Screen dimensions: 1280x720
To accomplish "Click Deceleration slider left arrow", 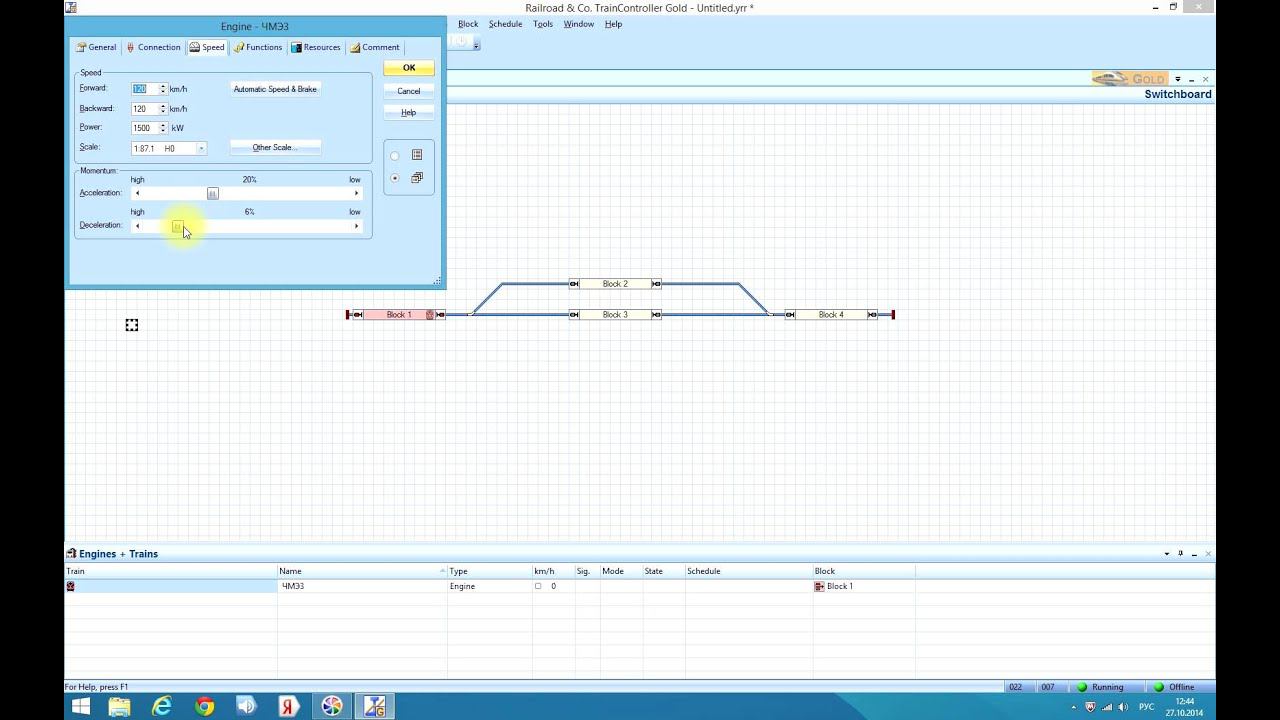I will pyautogui.click(x=137, y=226).
